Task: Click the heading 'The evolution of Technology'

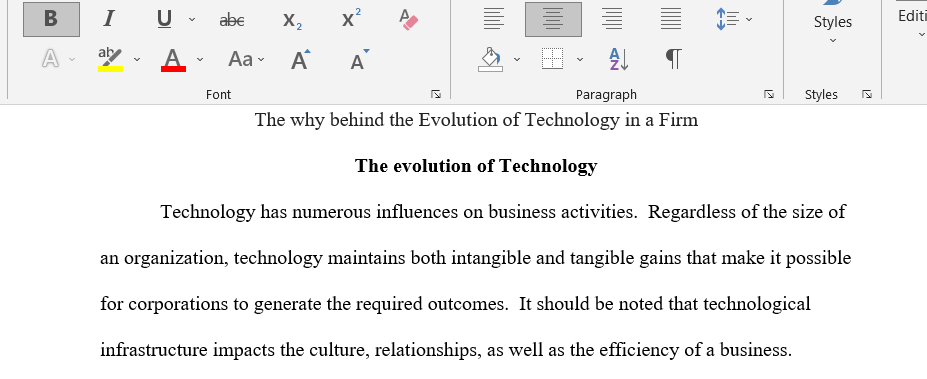Action: click(x=476, y=166)
